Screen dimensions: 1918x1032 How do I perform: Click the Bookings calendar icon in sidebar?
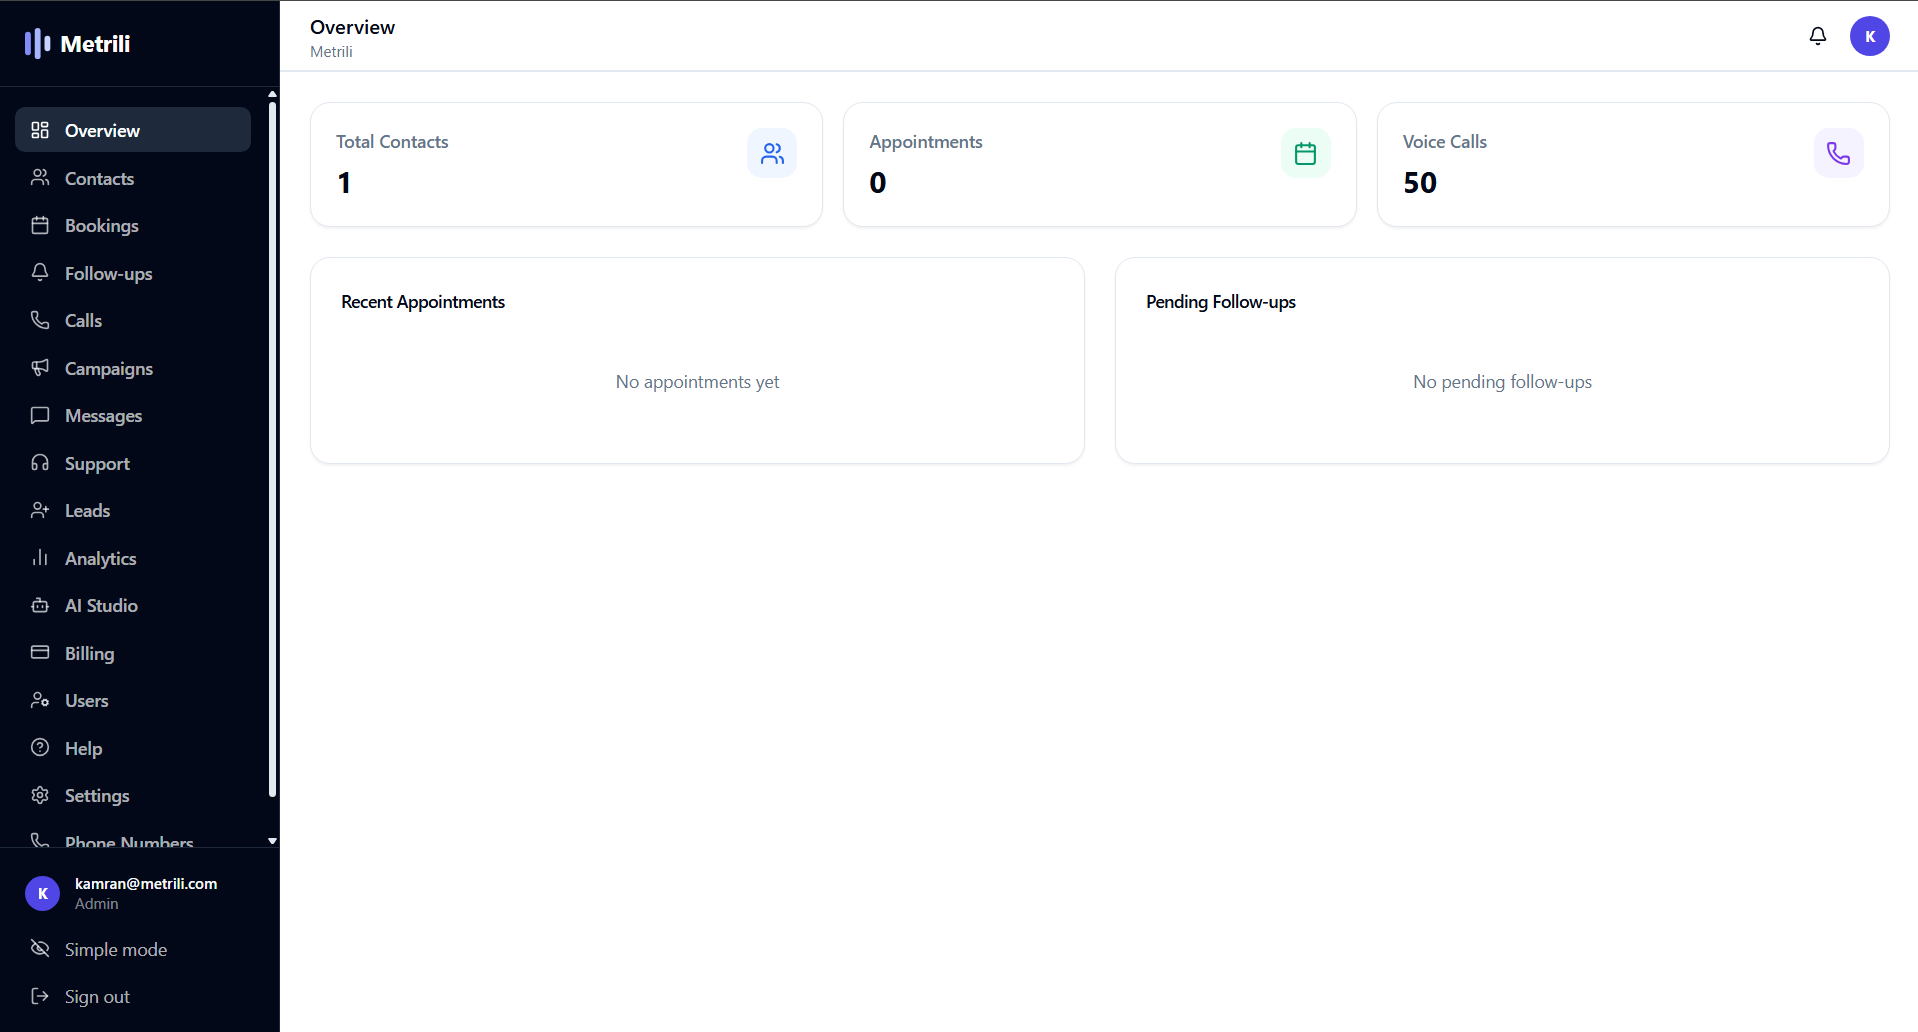point(40,225)
